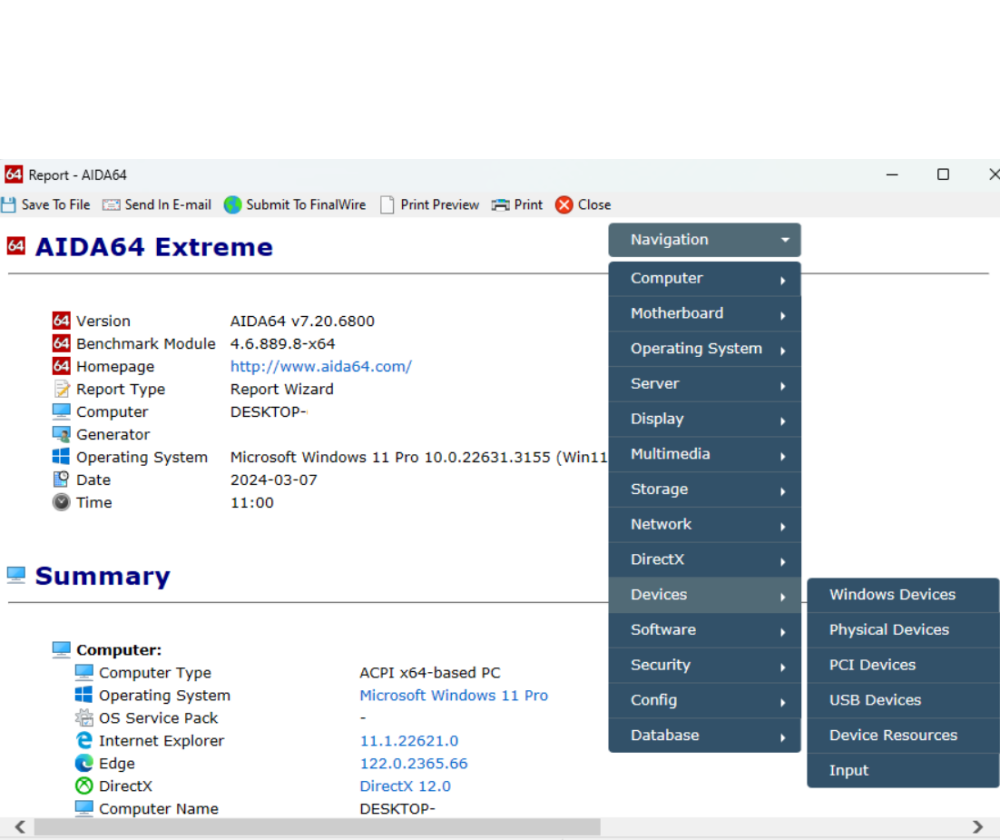Choose Input from the Devices submenu
1000x840 pixels.
point(902,770)
